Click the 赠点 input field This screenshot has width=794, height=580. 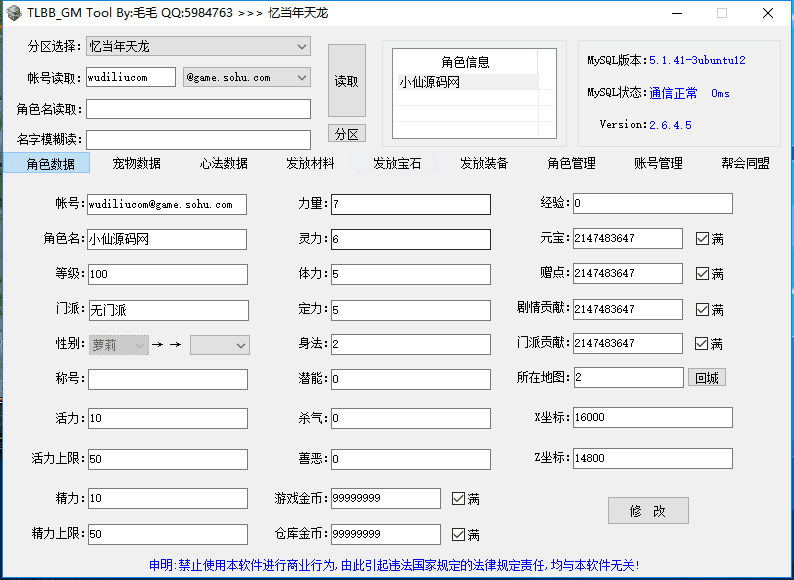pos(628,274)
